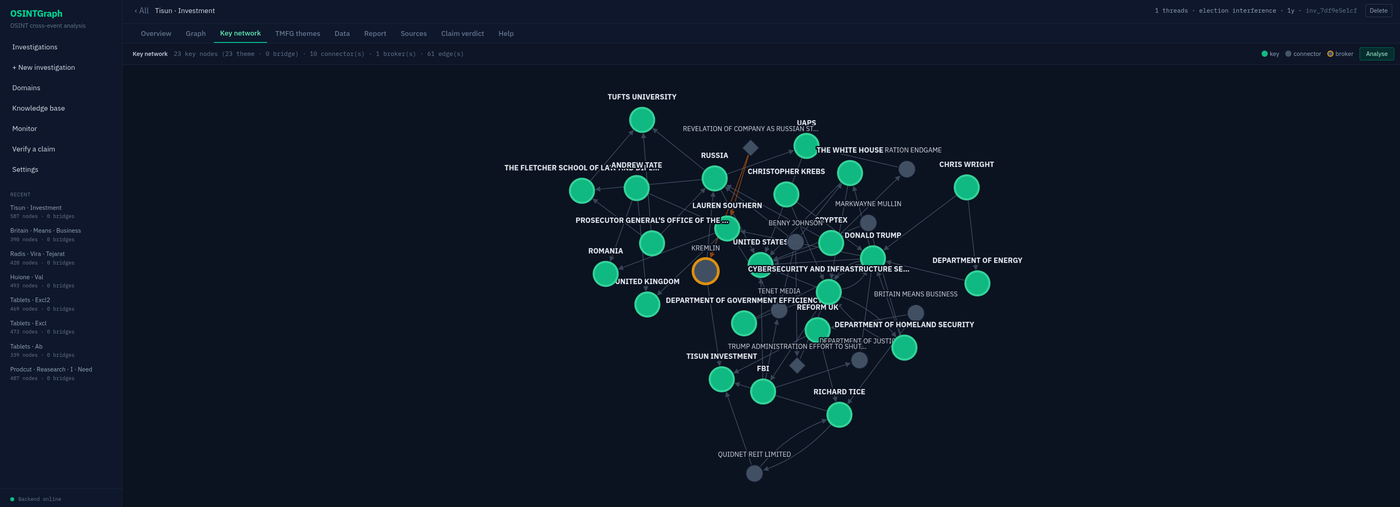Viewport: 1400px width, 507px height.
Task: Click the Richard Tice node
Action: 839,414
